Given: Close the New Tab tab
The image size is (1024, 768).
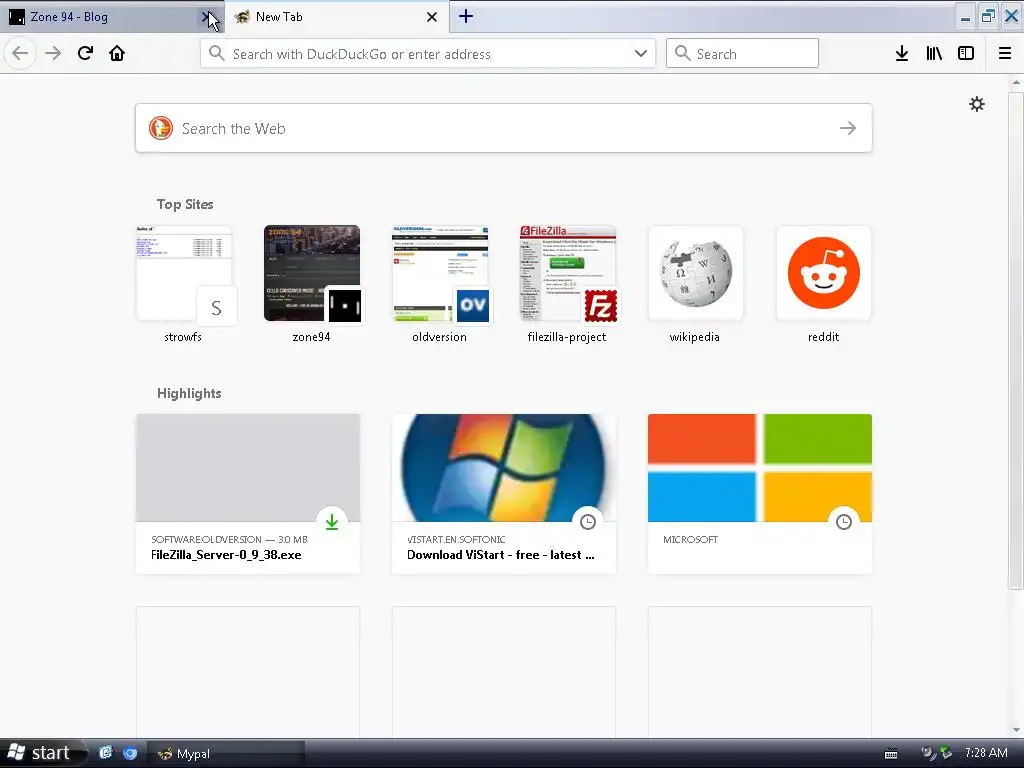Looking at the screenshot, I should point(432,17).
